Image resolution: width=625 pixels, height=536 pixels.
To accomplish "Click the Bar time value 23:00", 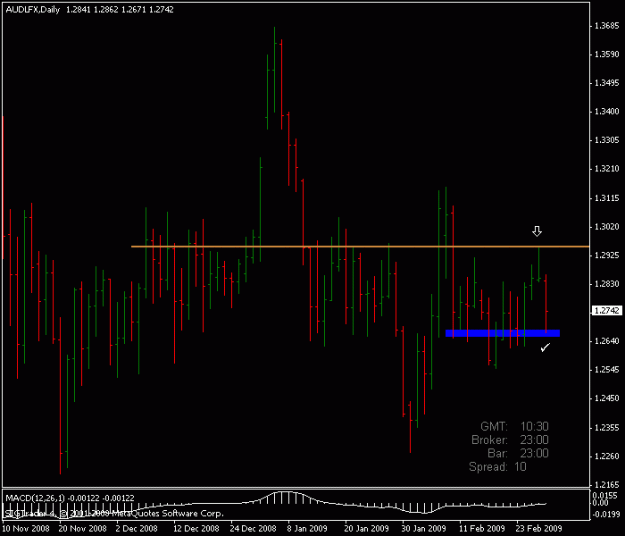I will 534,454.
